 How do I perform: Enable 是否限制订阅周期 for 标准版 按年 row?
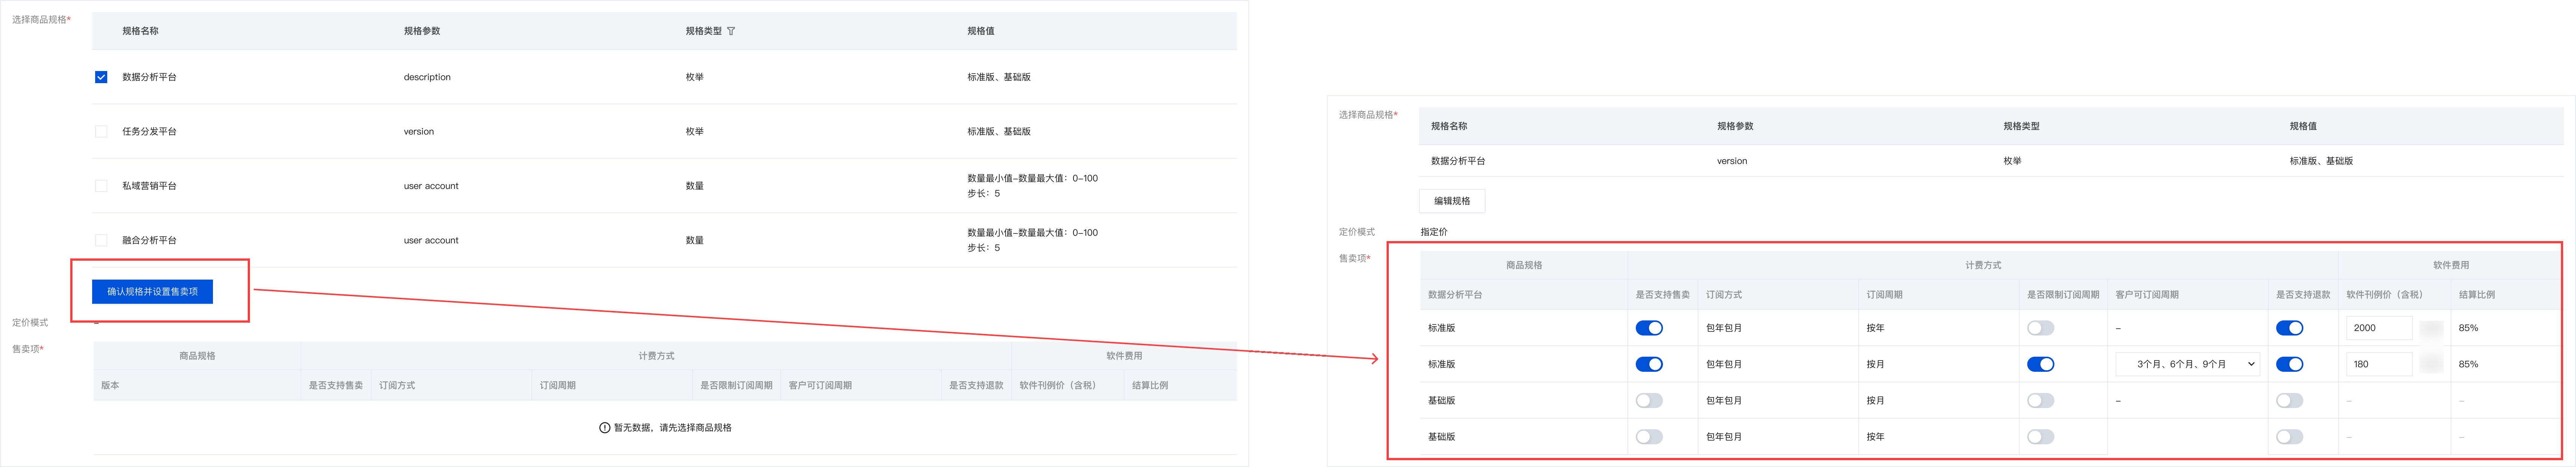pos(2040,328)
